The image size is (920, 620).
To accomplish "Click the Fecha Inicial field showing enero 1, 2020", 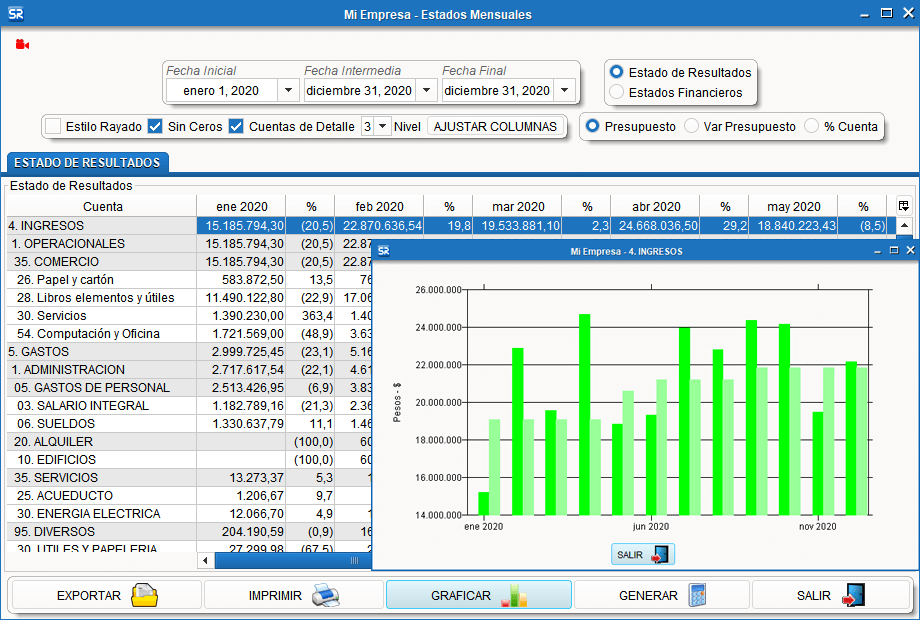I will click(x=221, y=90).
